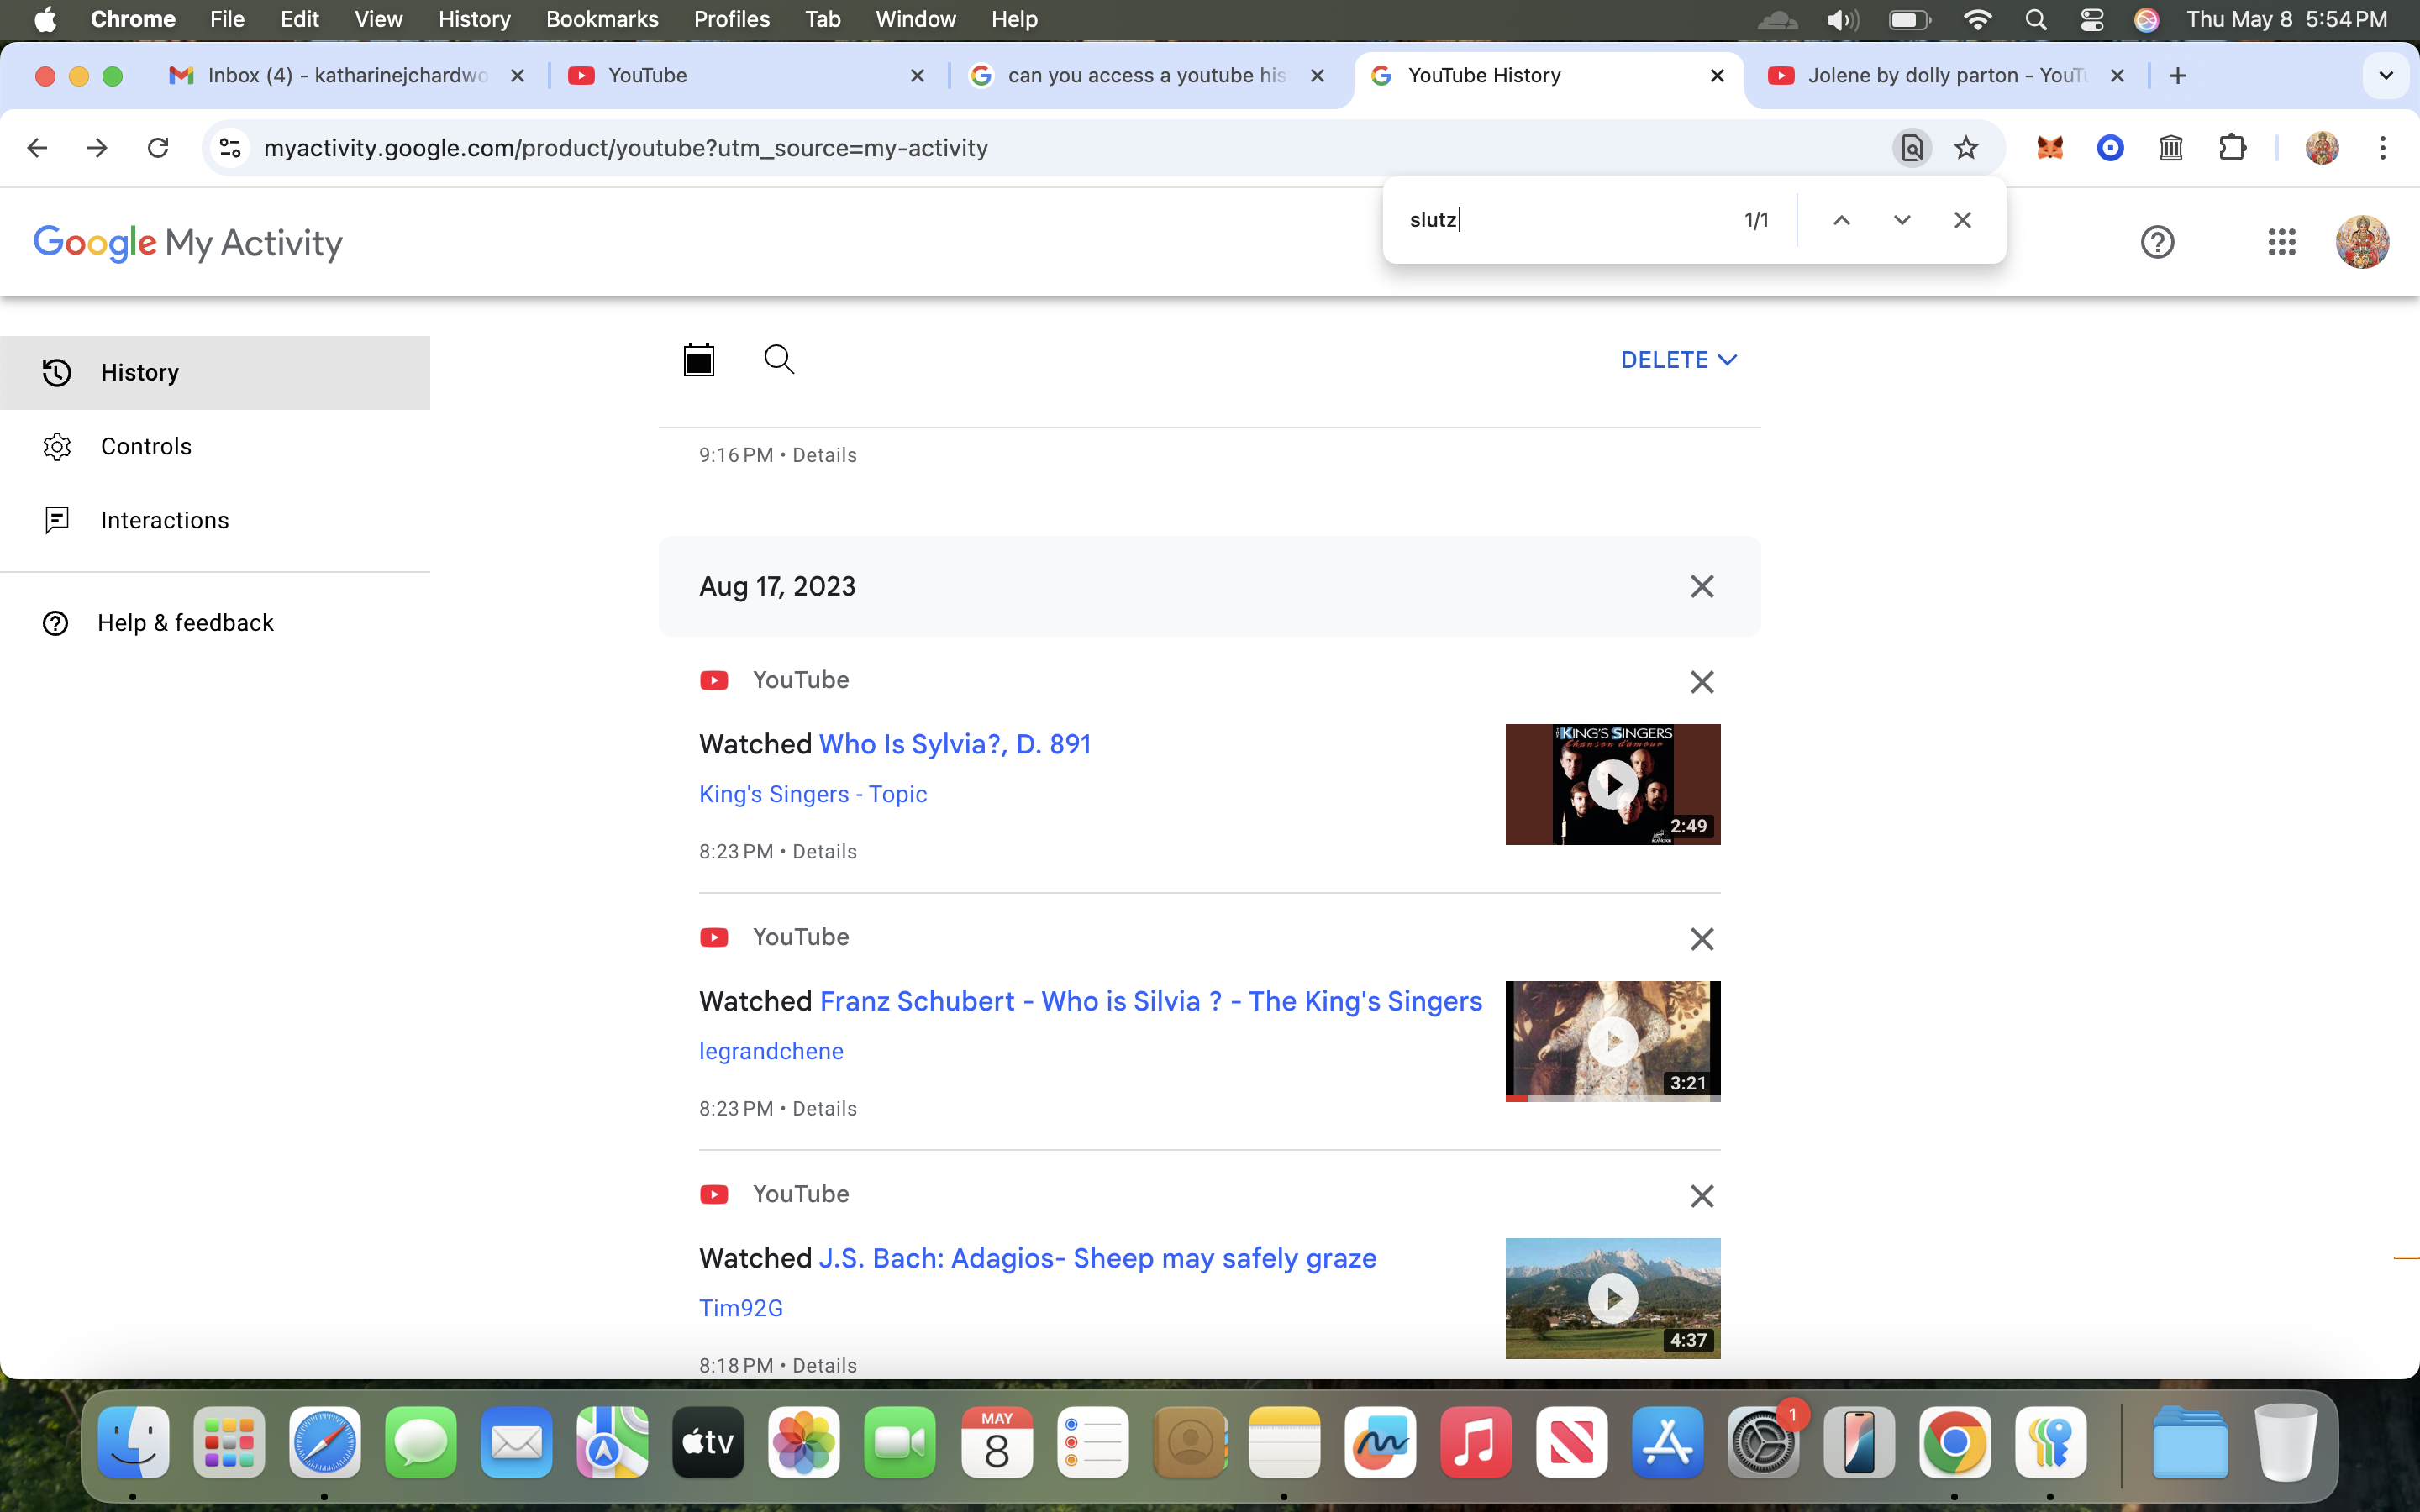This screenshot has width=2420, height=1512.
Task: Click the Google My Activity logo
Action: click(x=188, y=242)
